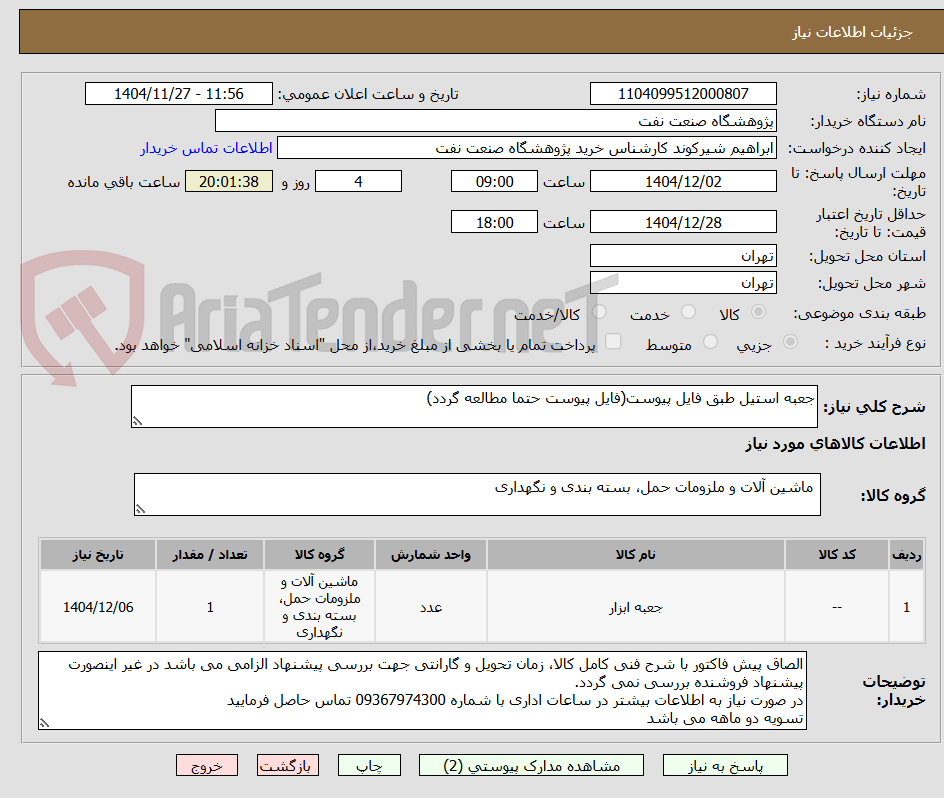944x798 pixels.
Task: Click the goods group cell in table row
Action: pyautogui.click(x=320, y=607)
